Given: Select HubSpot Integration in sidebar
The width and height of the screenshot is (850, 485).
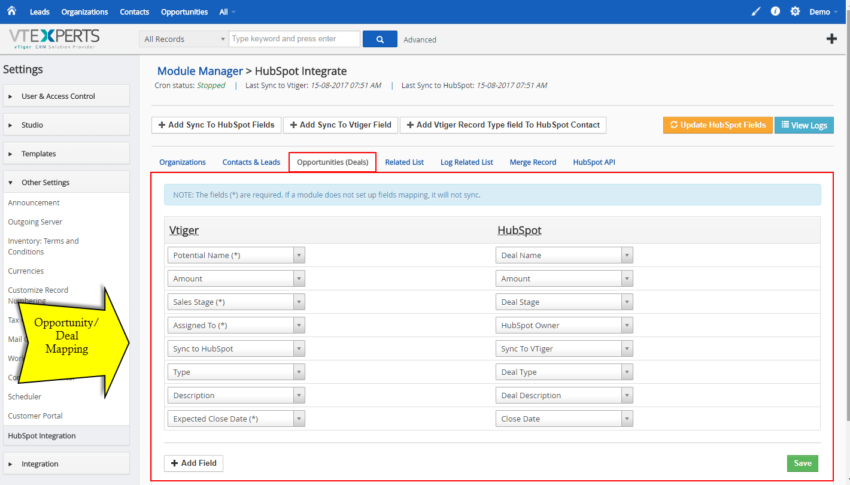Looking at the screenshot, I should pyautogui.click(x=66, y=436).
